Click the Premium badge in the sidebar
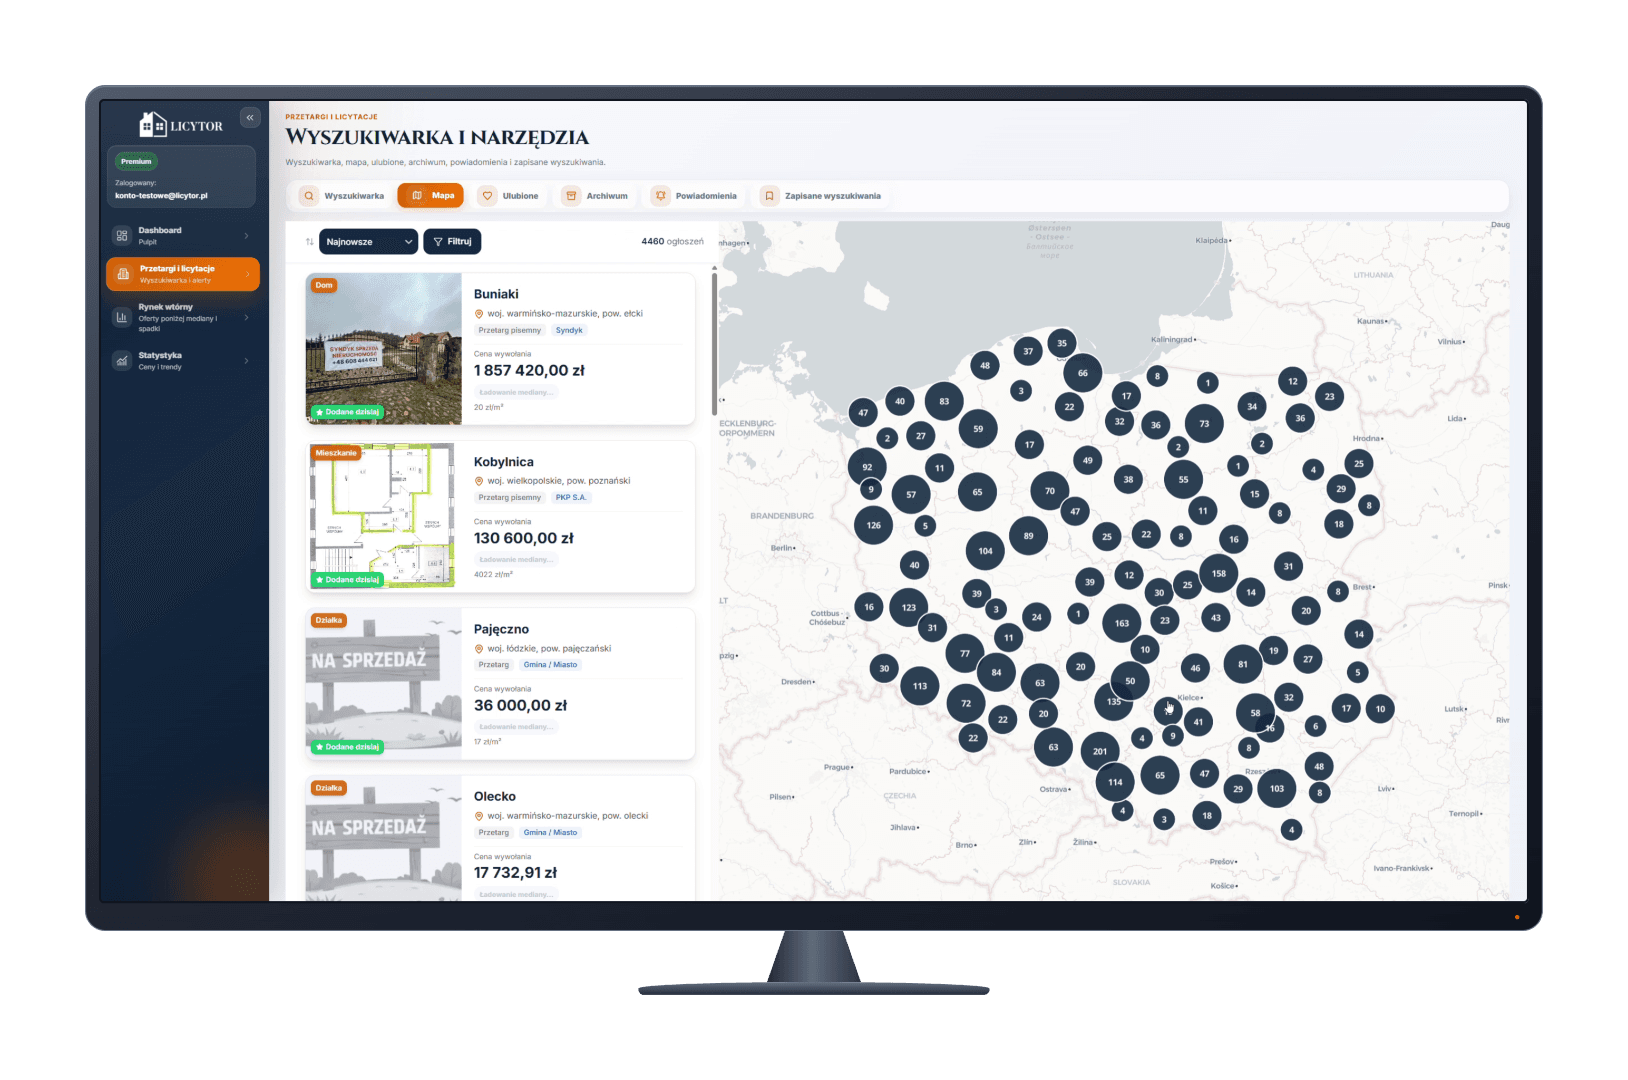This screenshot has width=1628, height=1080. [x=136, y=161]
